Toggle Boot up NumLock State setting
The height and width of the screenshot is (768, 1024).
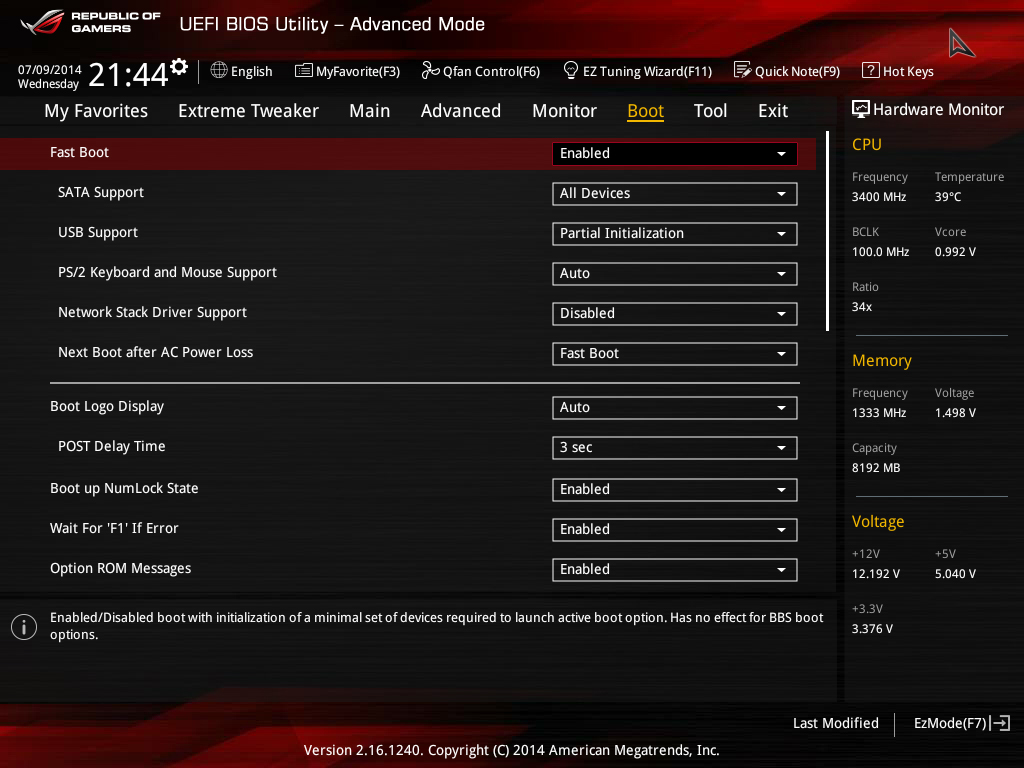[675, 489]
